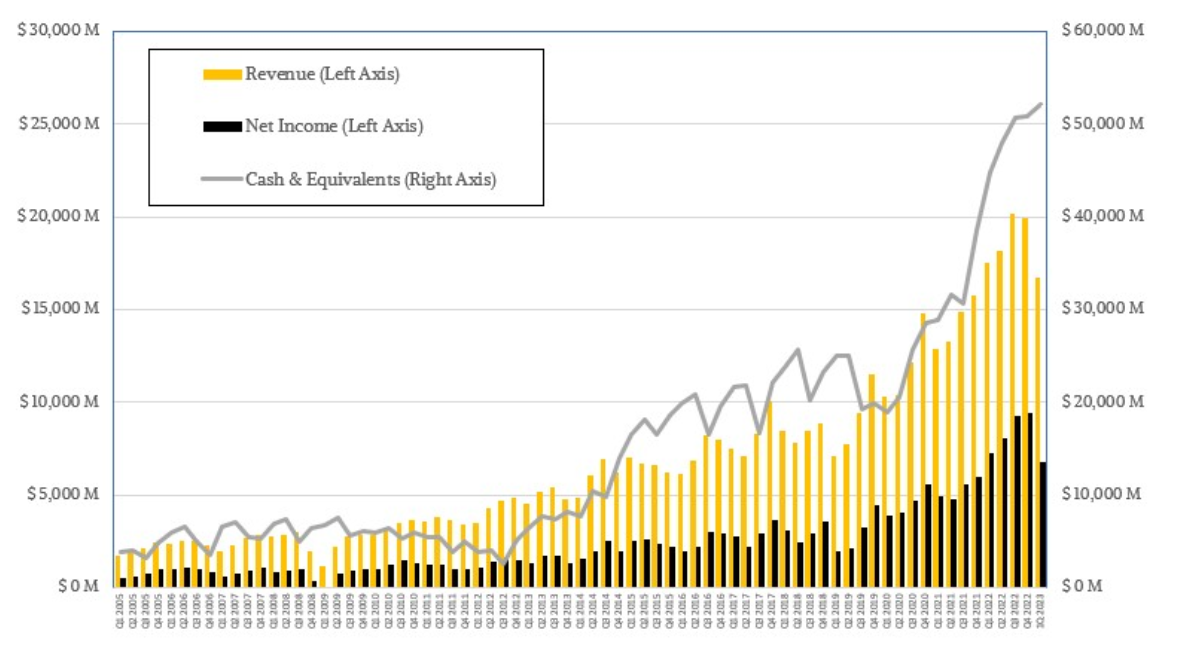Viewport: 1183px width, 649px height.
Task: Click the $15,000 M left axis label
Action: 59,309
